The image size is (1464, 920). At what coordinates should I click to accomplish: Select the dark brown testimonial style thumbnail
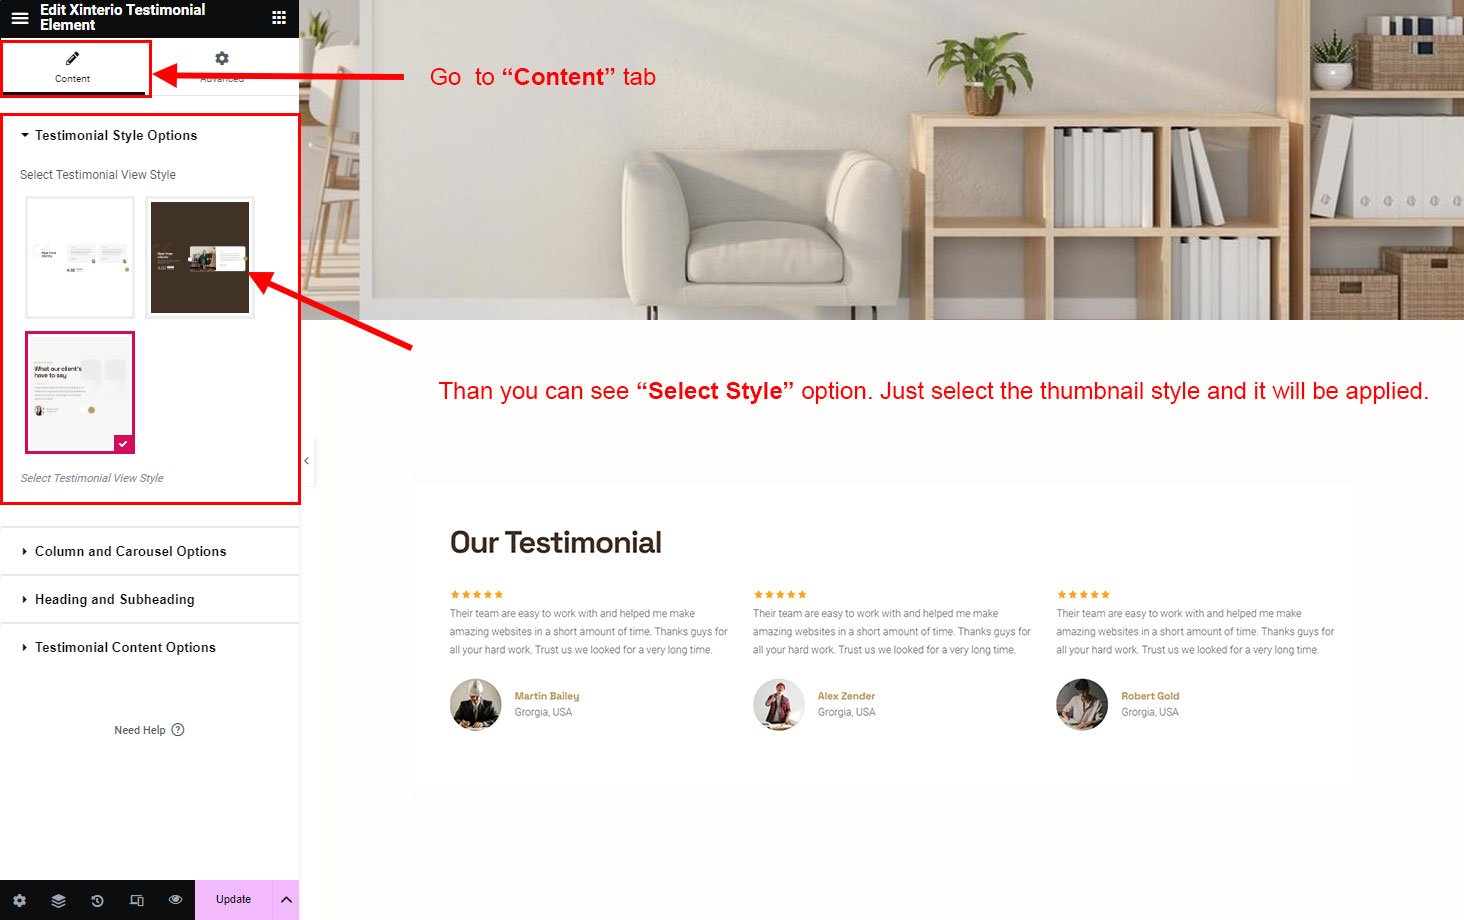click(200, 257)
